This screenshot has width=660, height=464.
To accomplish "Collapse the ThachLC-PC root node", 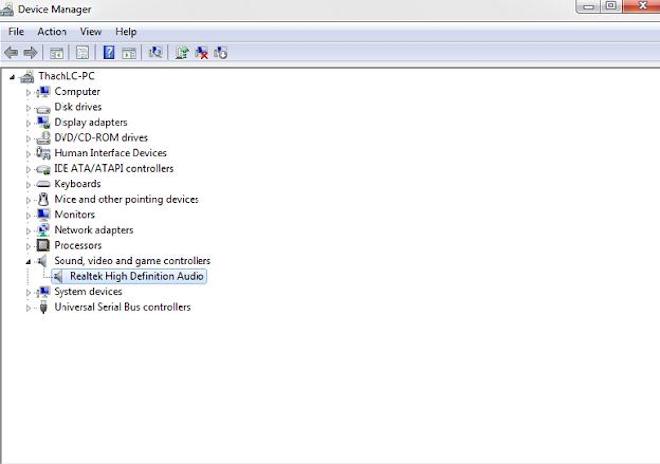I will 12,77.
